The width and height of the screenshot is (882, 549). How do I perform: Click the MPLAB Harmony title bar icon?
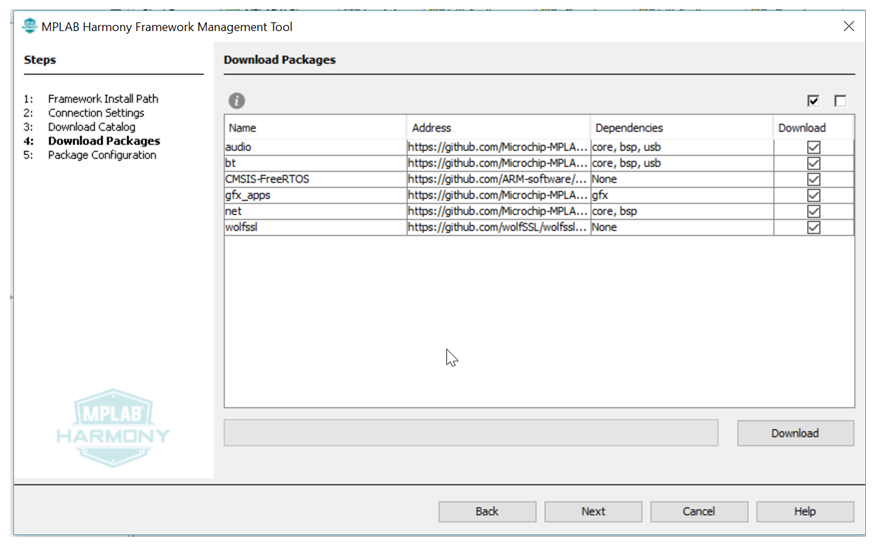(29, 26)
